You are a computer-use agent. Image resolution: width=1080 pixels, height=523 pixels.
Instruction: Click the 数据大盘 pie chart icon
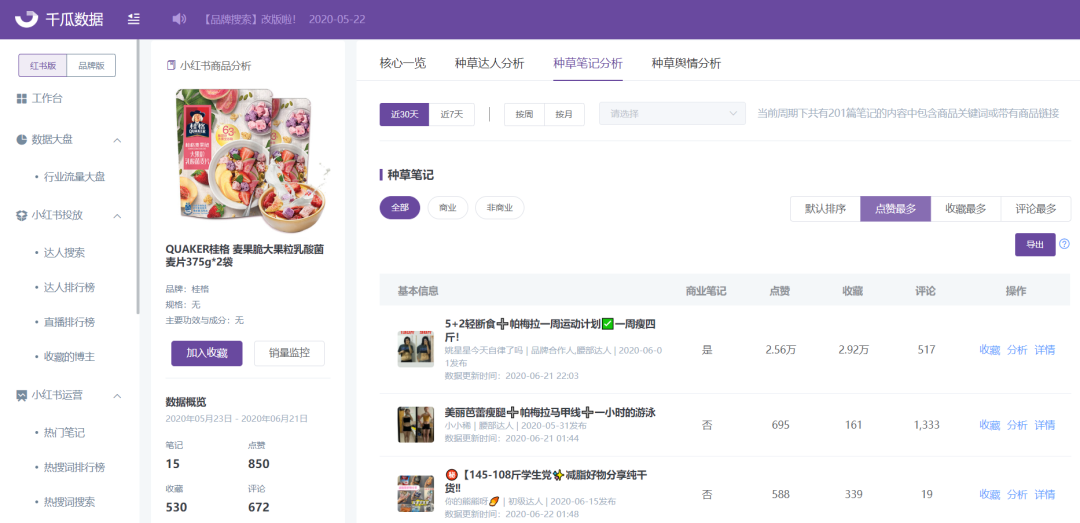[x=21, y=140]
